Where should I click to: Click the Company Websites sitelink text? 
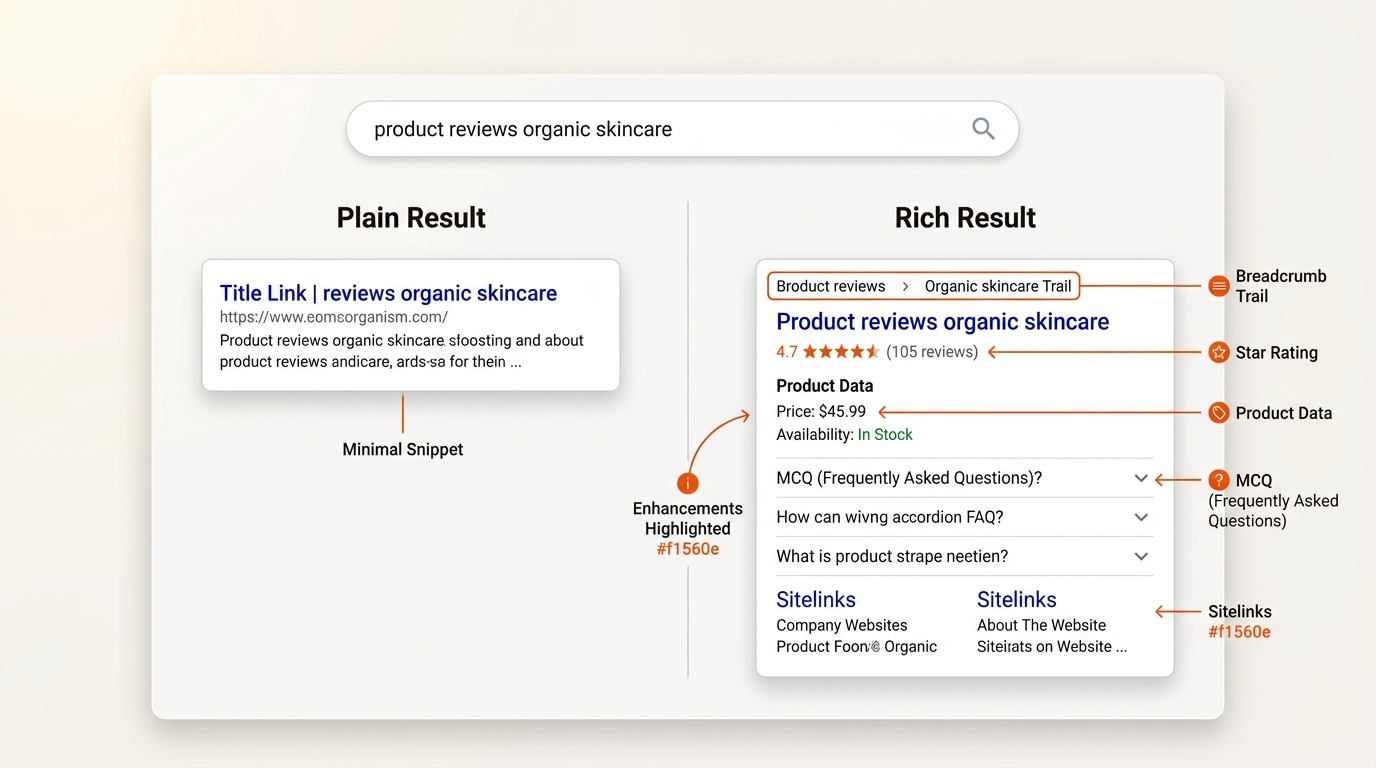(842, 625)
